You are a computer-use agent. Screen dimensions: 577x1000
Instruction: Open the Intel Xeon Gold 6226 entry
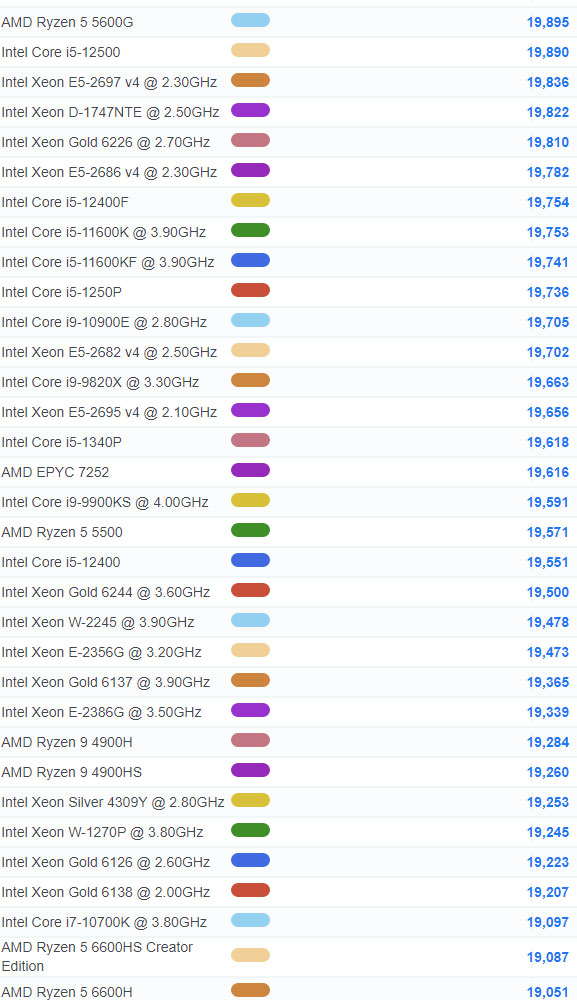pyautogui.click(x=105, y=142)
